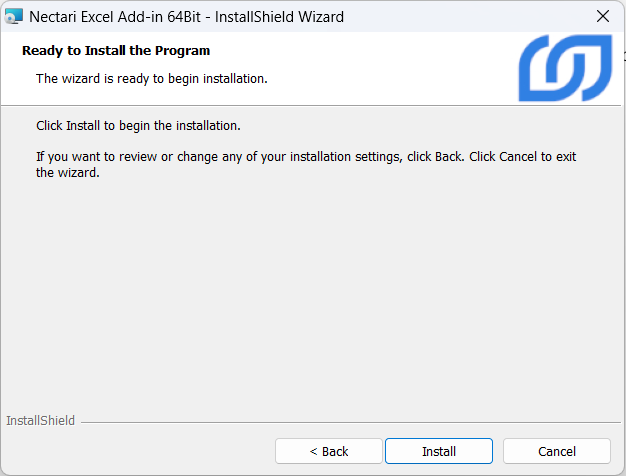Close the InstallShield Wizard window

(x=602, y=16)
